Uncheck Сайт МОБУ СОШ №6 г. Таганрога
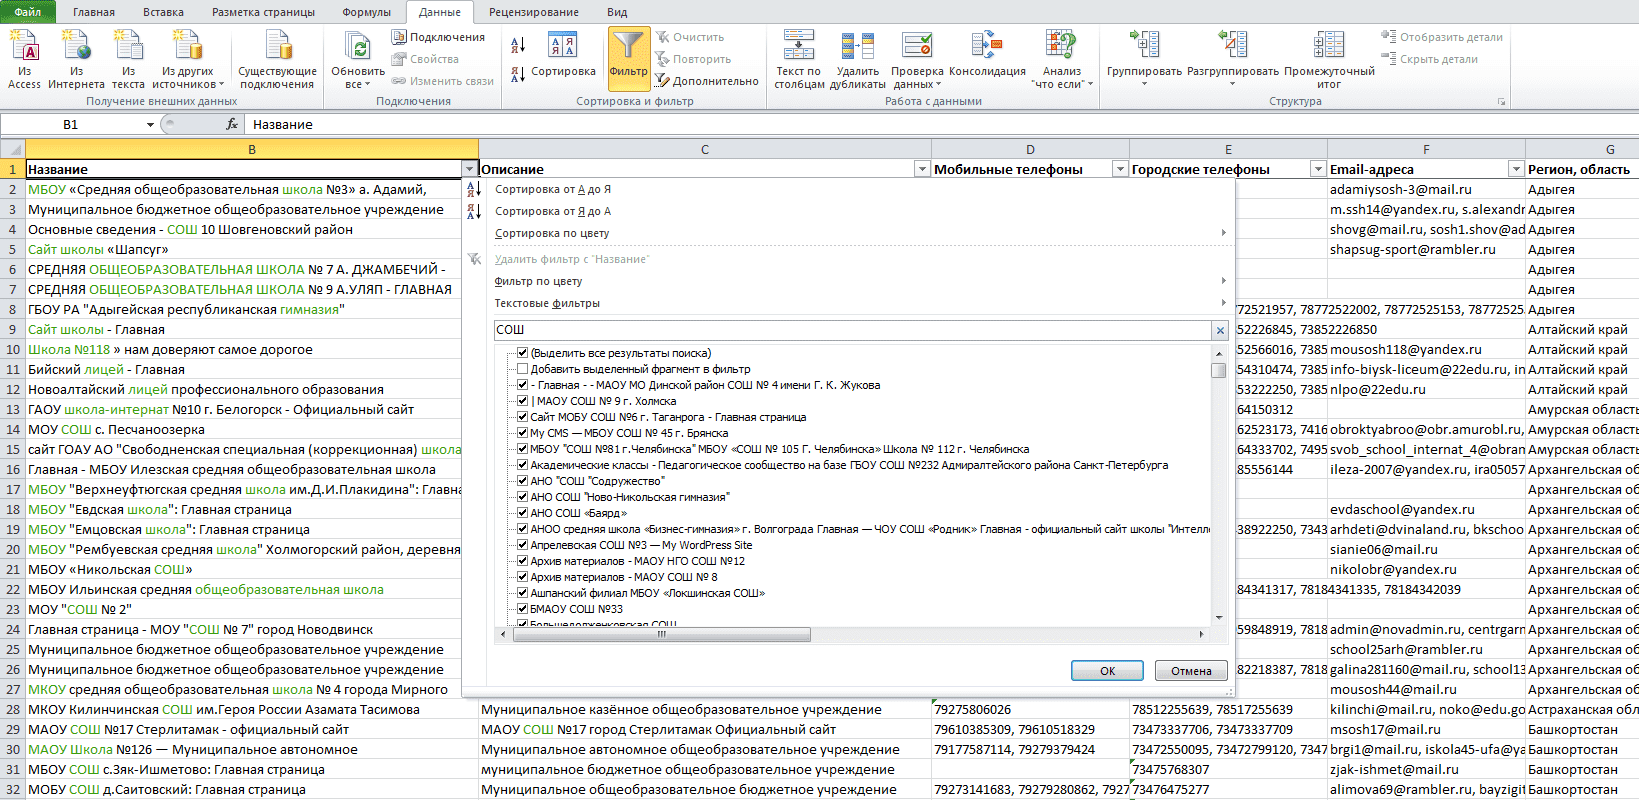The height and width of the screenshot is (800, 1639). click(x=522, y=417)
